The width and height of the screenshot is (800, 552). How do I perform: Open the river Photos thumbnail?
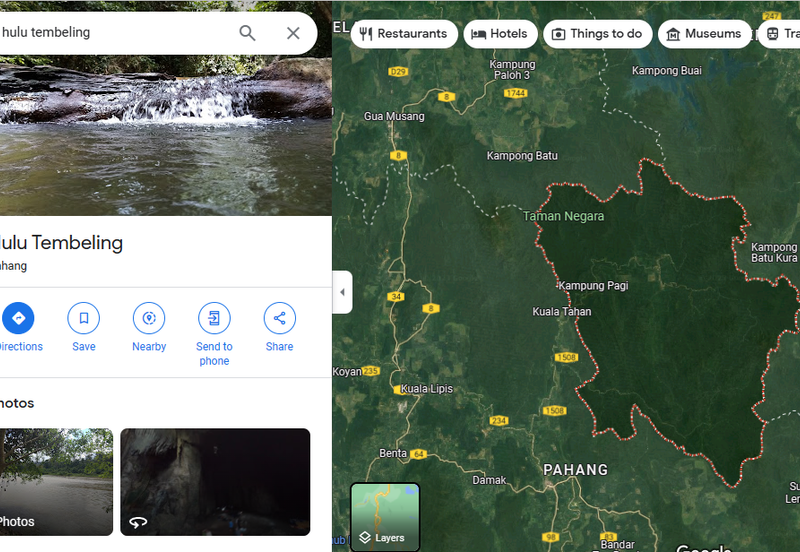pyautogui.click(x=56, y=482)
